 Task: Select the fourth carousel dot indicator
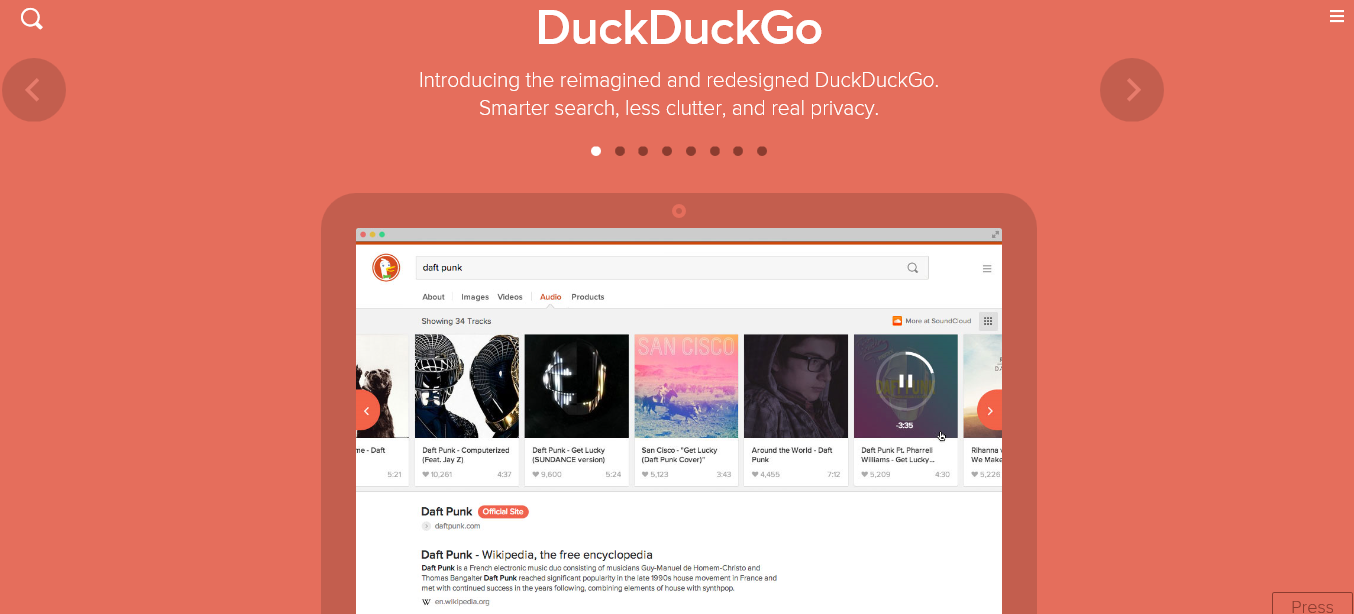pos(667,151)
